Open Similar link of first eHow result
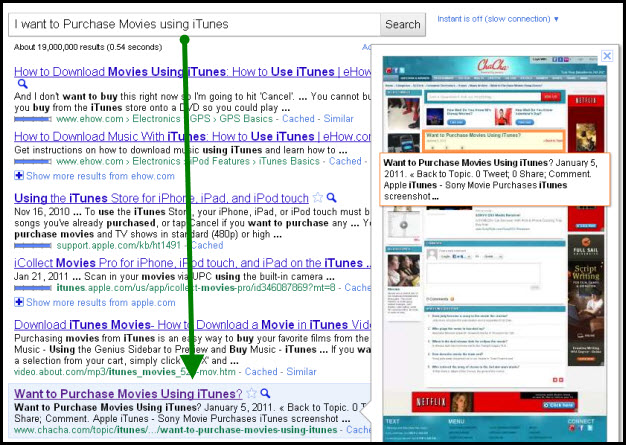This screenshot has width=626, height=445. (x=338, y=119)
